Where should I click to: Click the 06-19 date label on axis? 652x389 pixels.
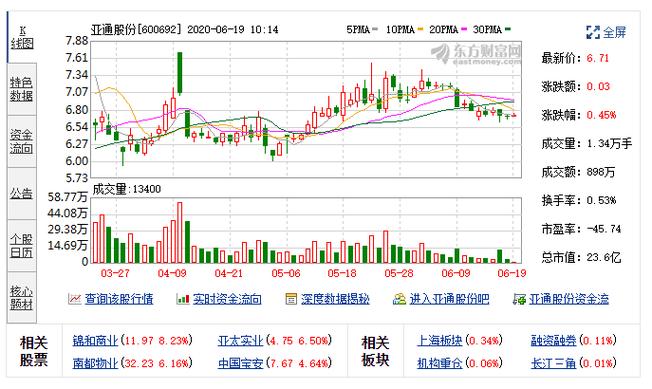[x=512, y=273]
